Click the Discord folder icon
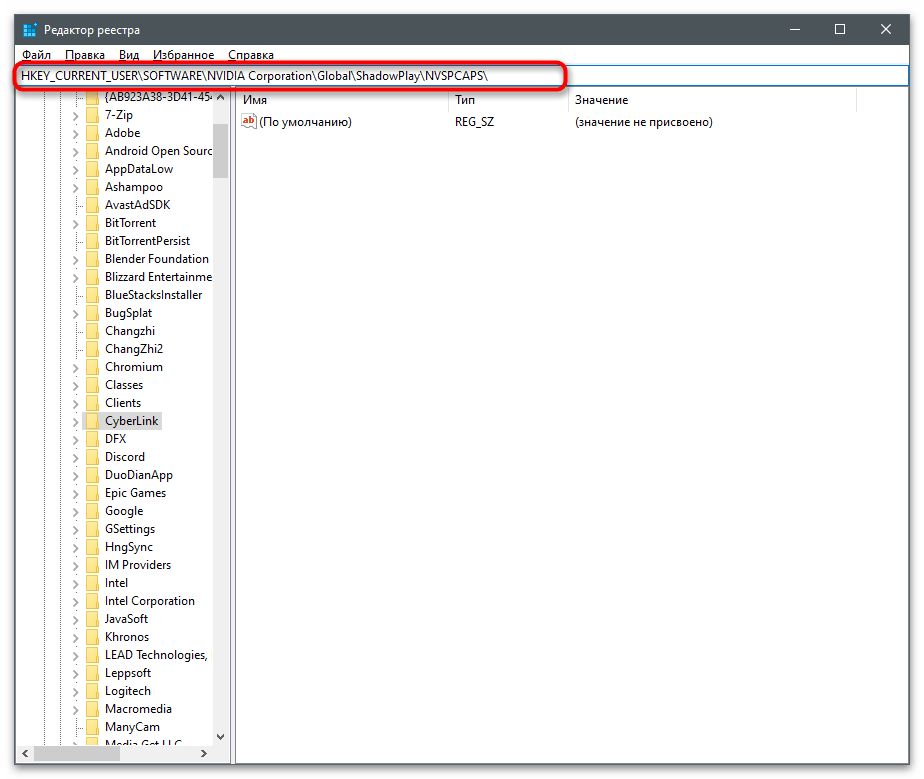This screenshot has width=924, height=779. pos(93,457)
